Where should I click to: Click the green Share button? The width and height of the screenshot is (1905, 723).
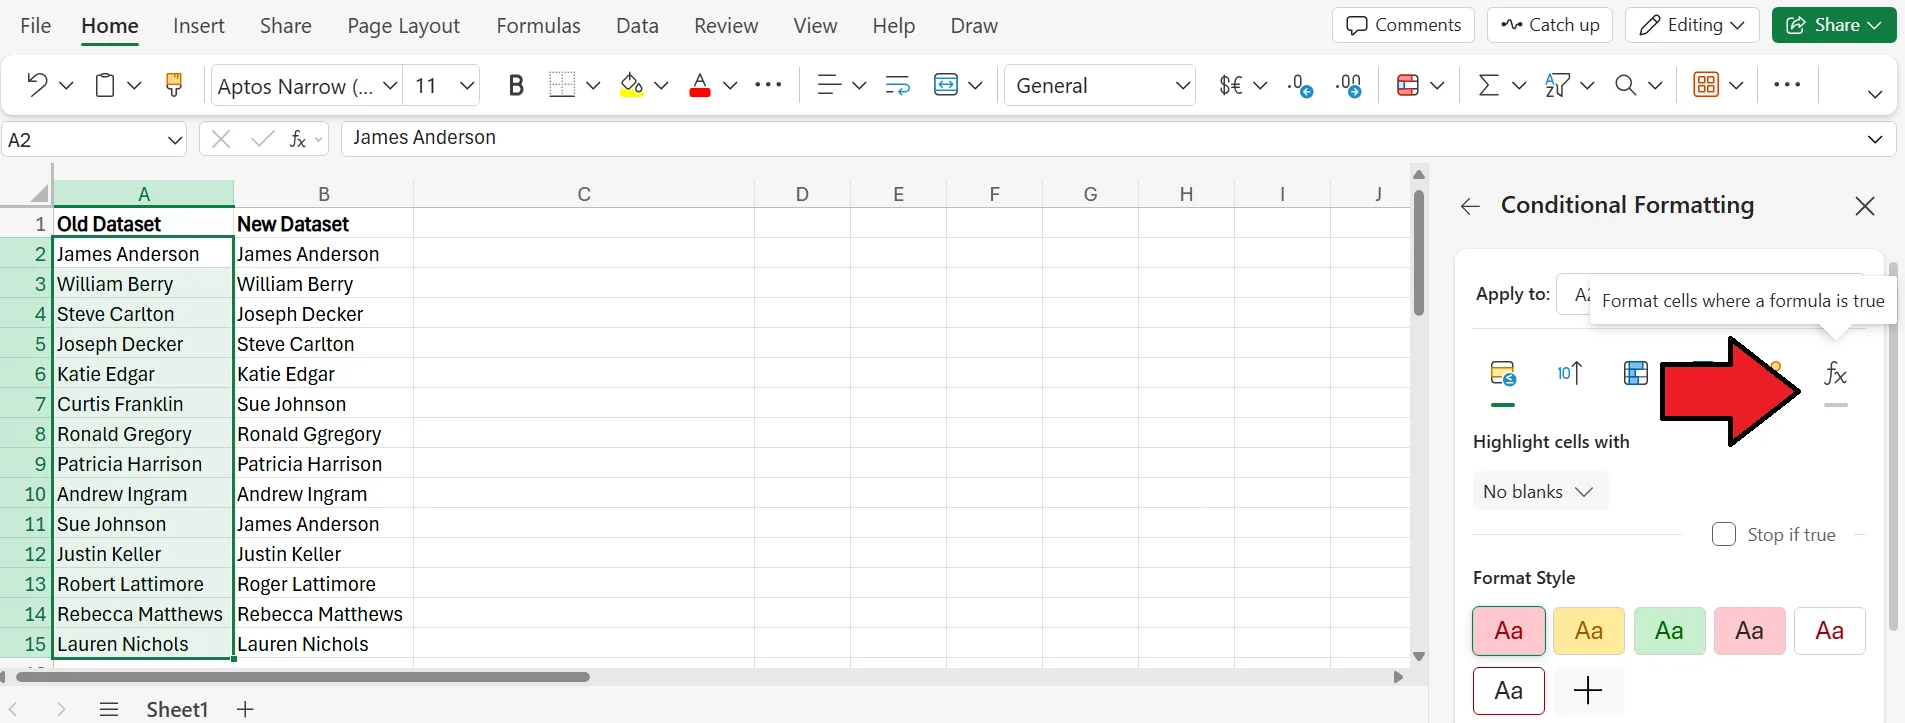pyautogui.click(x=1833, y=25)
